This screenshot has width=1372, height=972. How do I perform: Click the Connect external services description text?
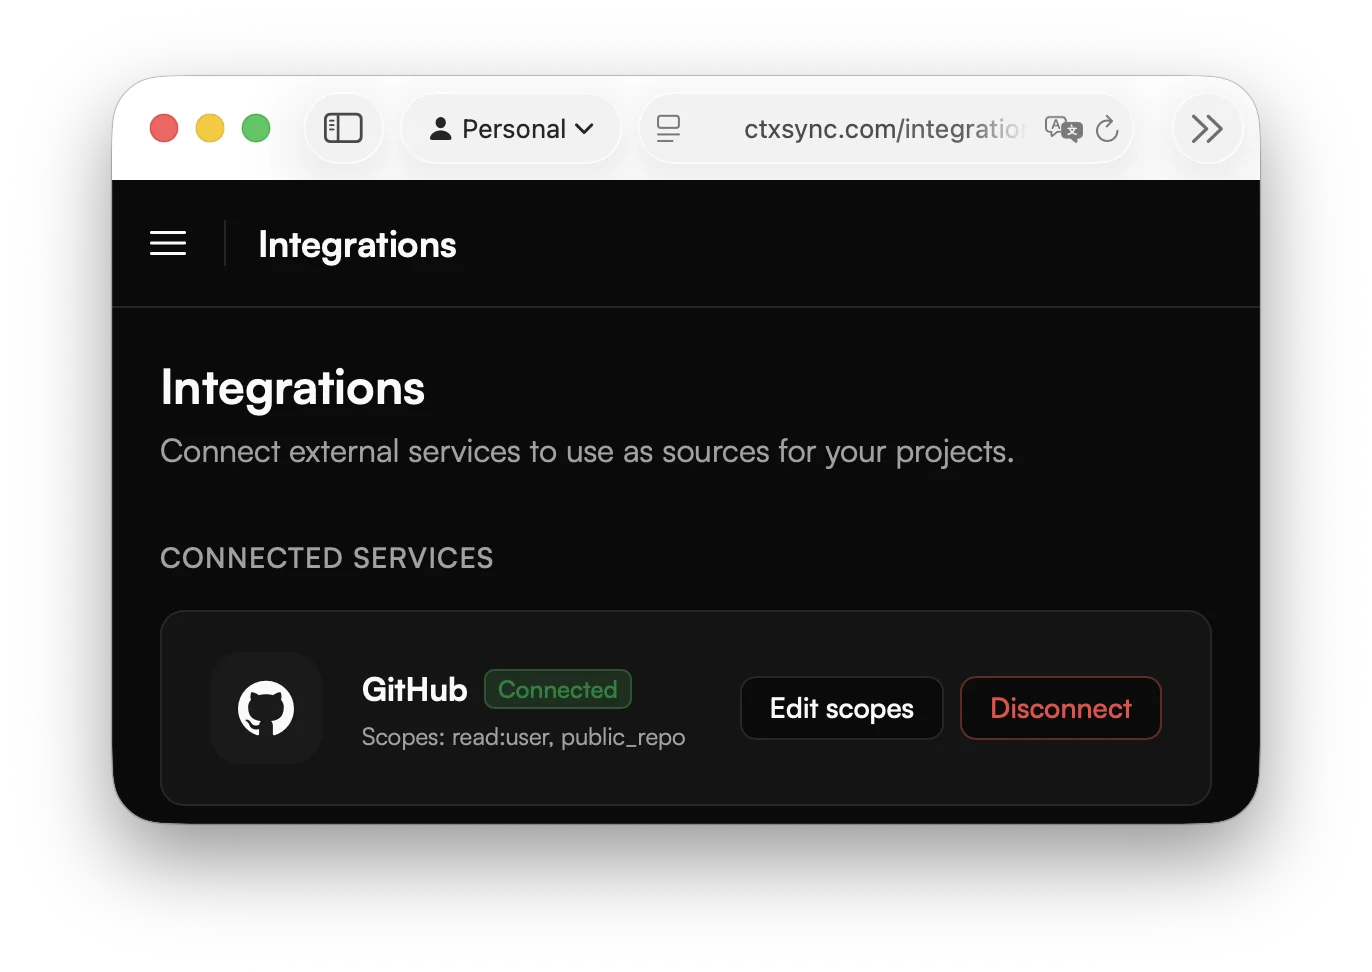(x=587, y=452)
